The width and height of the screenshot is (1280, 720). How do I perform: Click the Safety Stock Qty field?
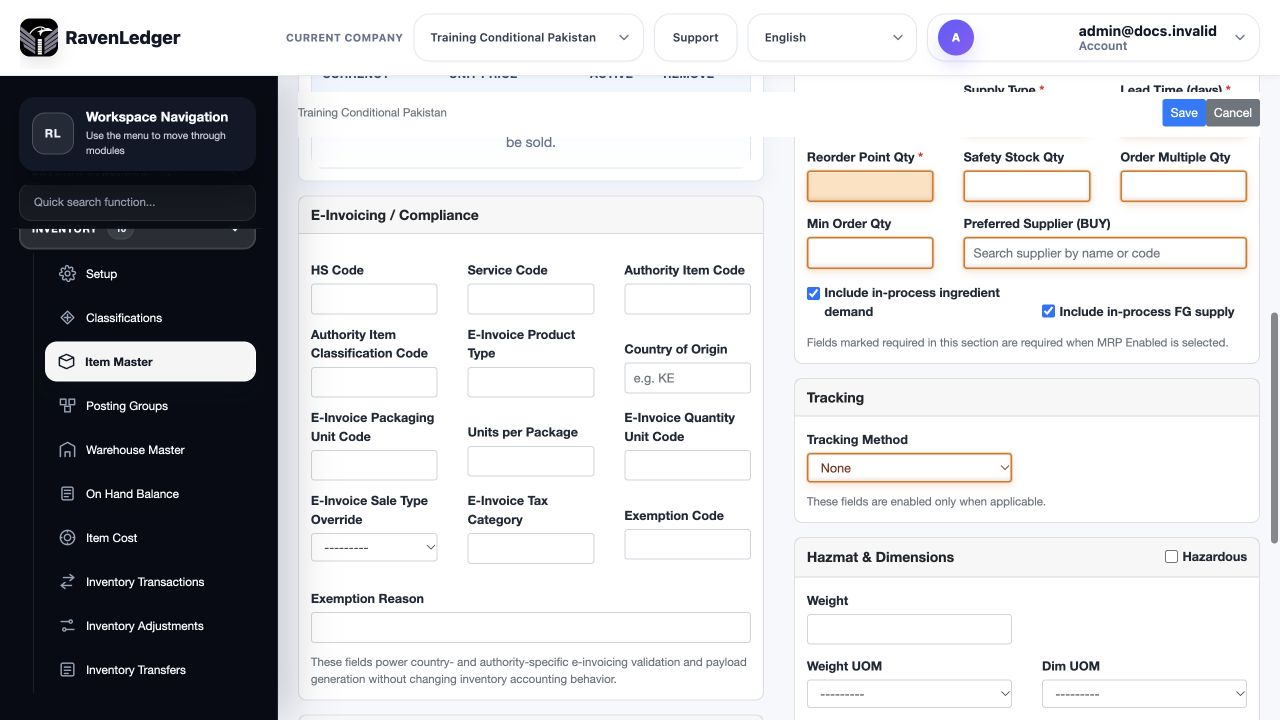[1027, 186]
